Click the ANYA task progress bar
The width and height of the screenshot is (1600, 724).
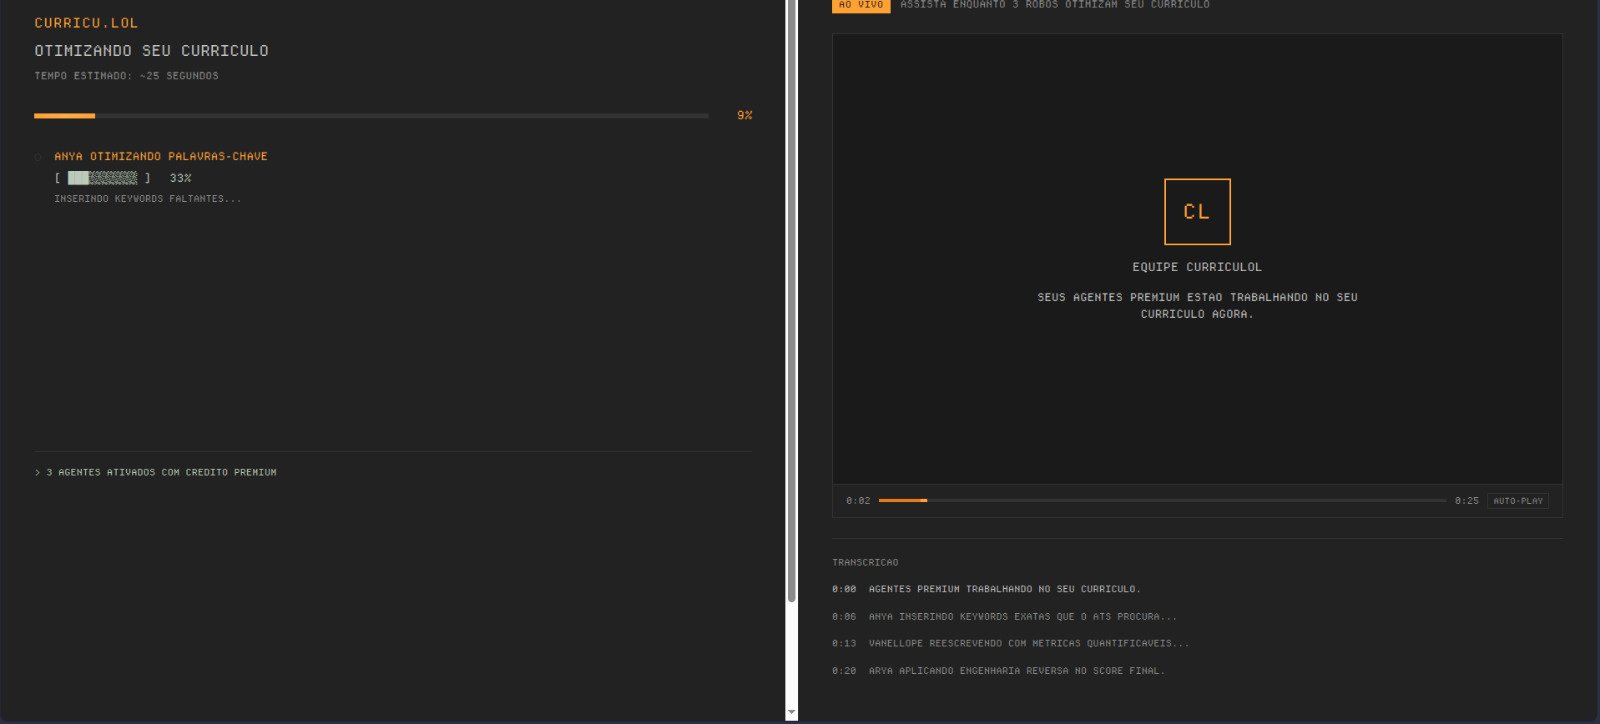[x=103, y=178]
